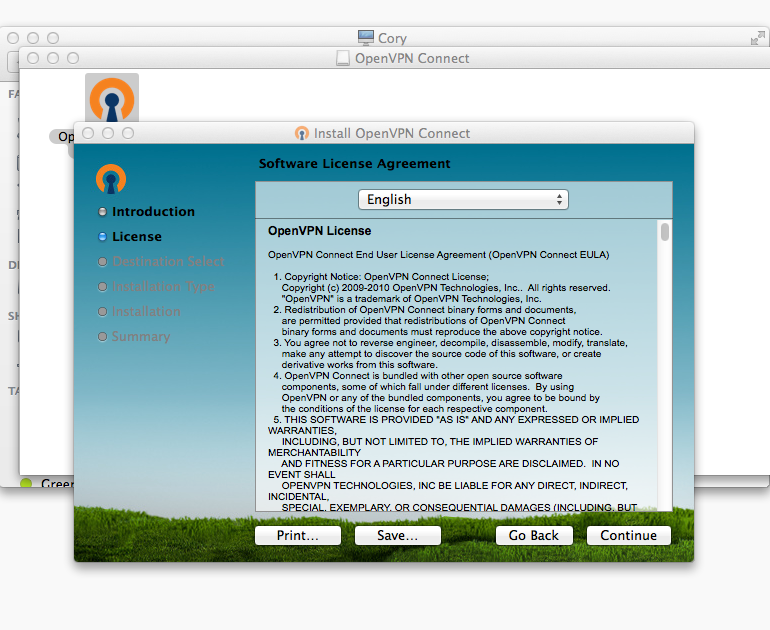Click the Summary step label
The height and width of the screenshot is (630, 770).
pos(140,336)
